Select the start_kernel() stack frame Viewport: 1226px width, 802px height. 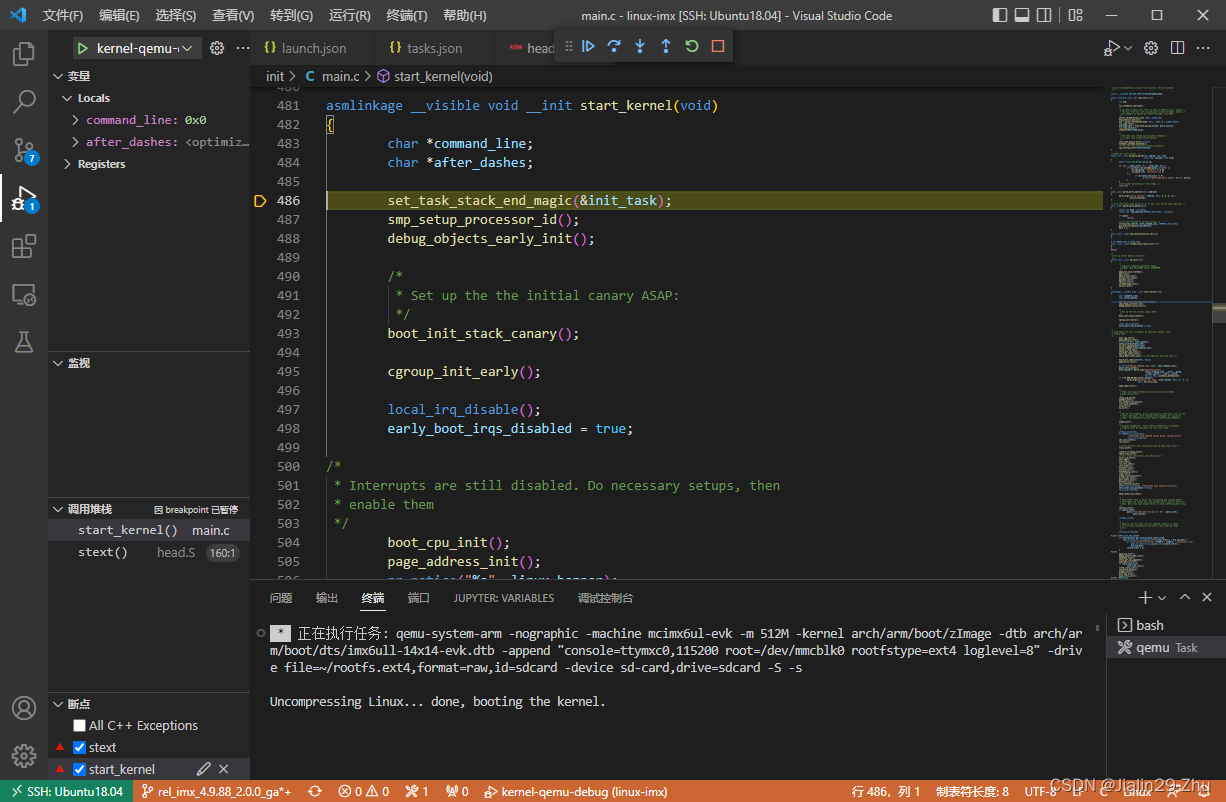[148, 530]
